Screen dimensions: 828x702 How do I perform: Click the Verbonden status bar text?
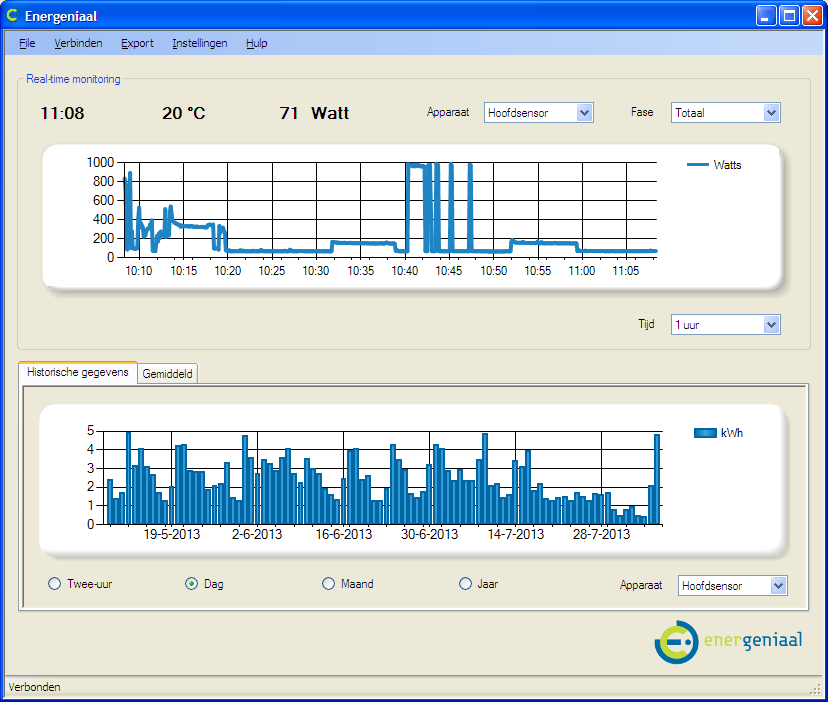pyautogui.click(x=34, y=687)
